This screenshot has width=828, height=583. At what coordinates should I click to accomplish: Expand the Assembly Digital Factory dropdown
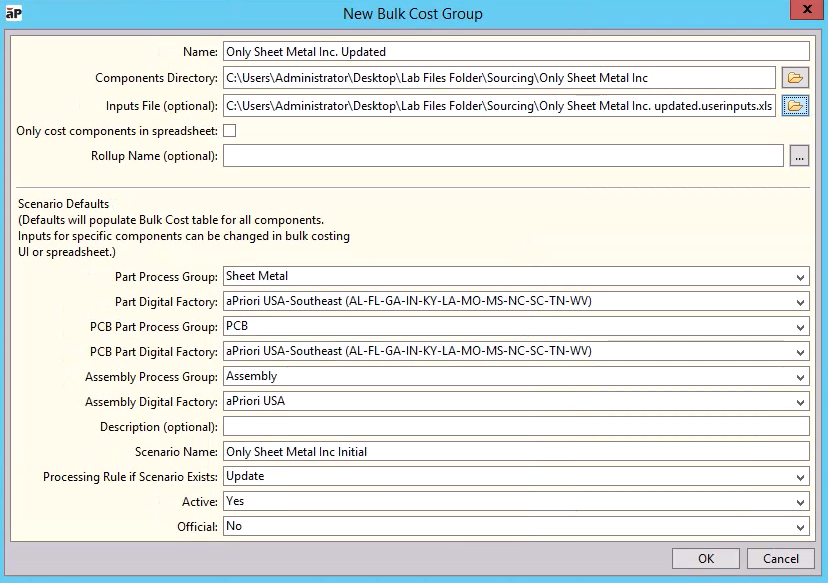coord(801,402)
